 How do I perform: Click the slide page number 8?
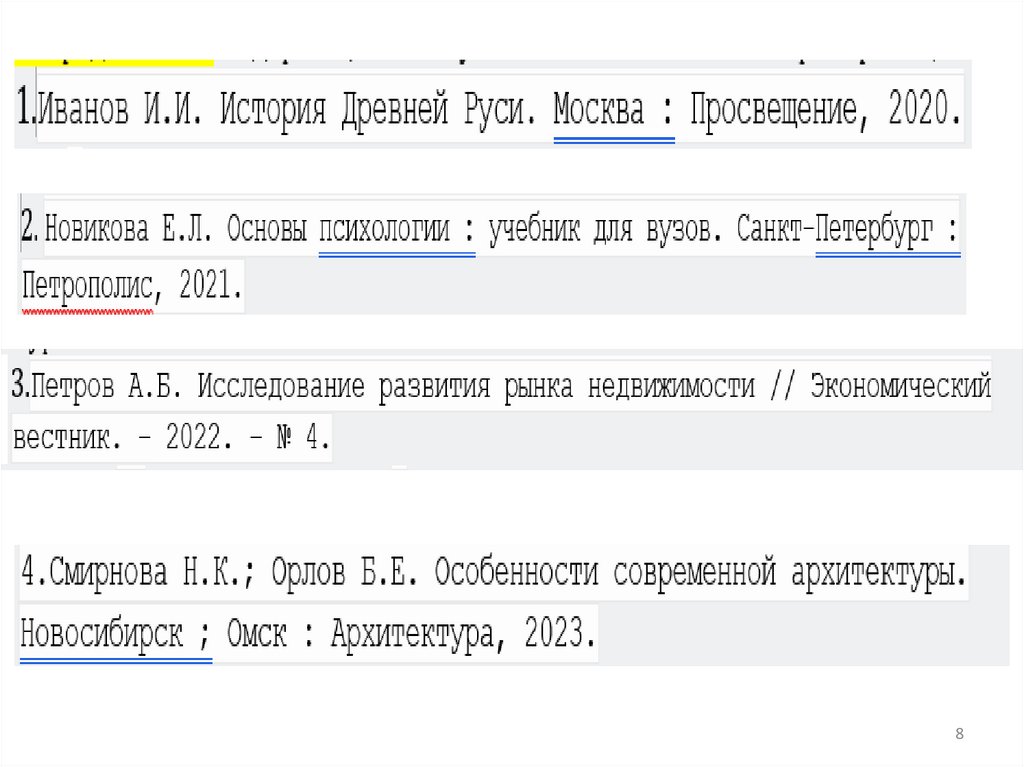[959, 734]
